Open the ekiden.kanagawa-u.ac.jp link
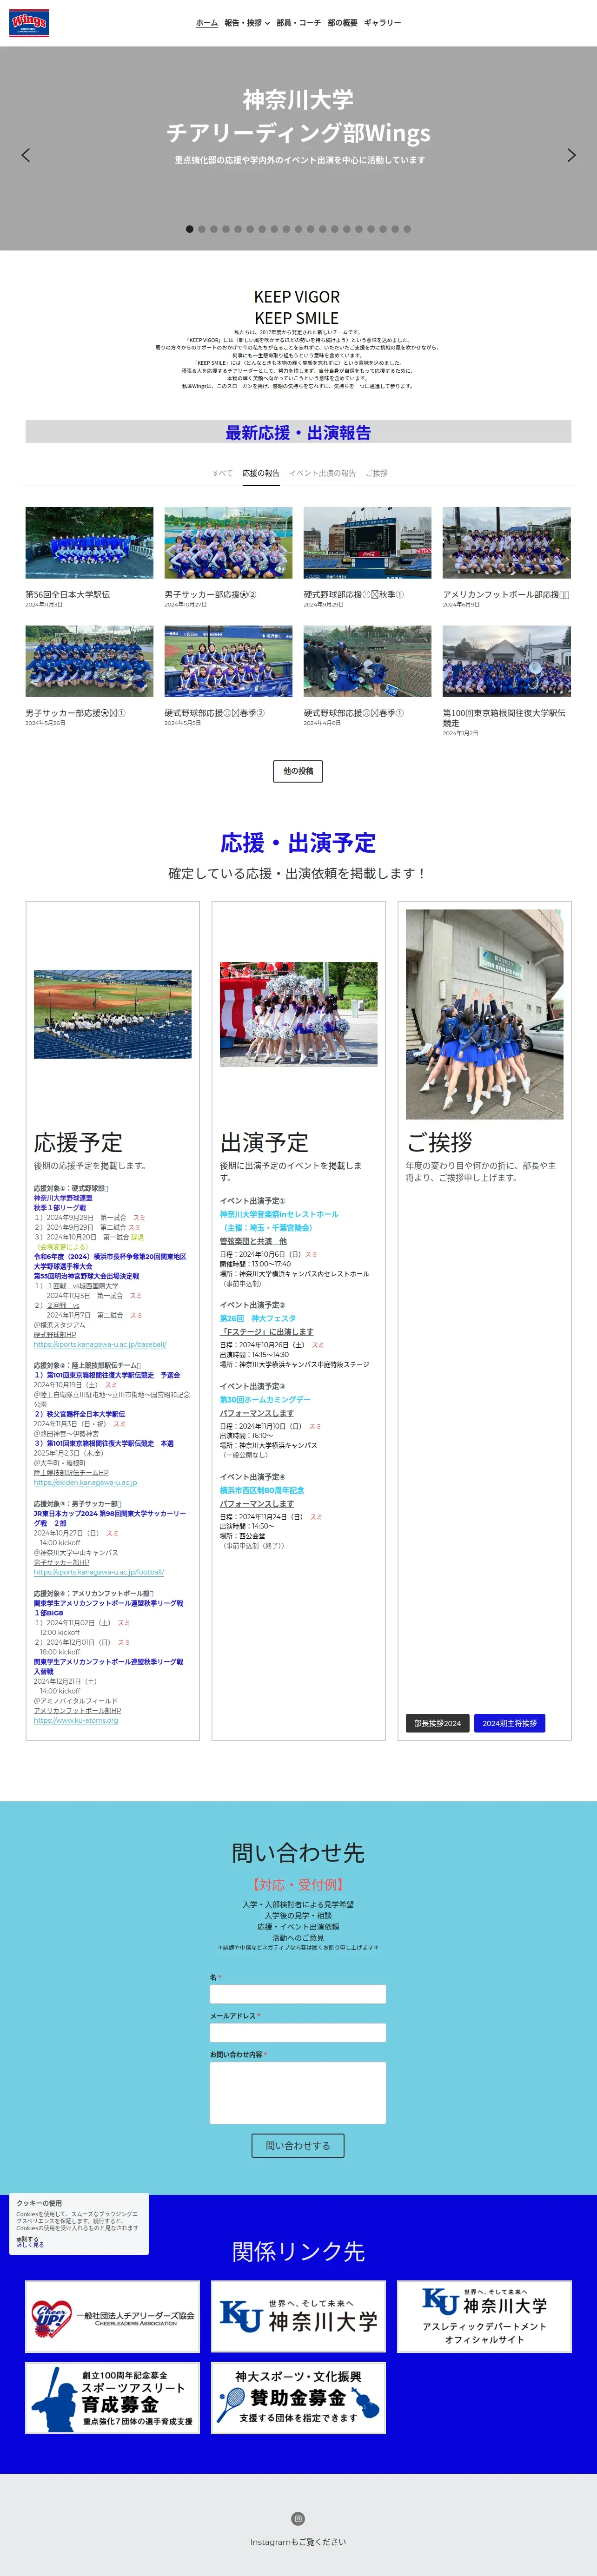Viewport: 597px width, 2576px height. pyautogui.click(x=85, y=1483)
